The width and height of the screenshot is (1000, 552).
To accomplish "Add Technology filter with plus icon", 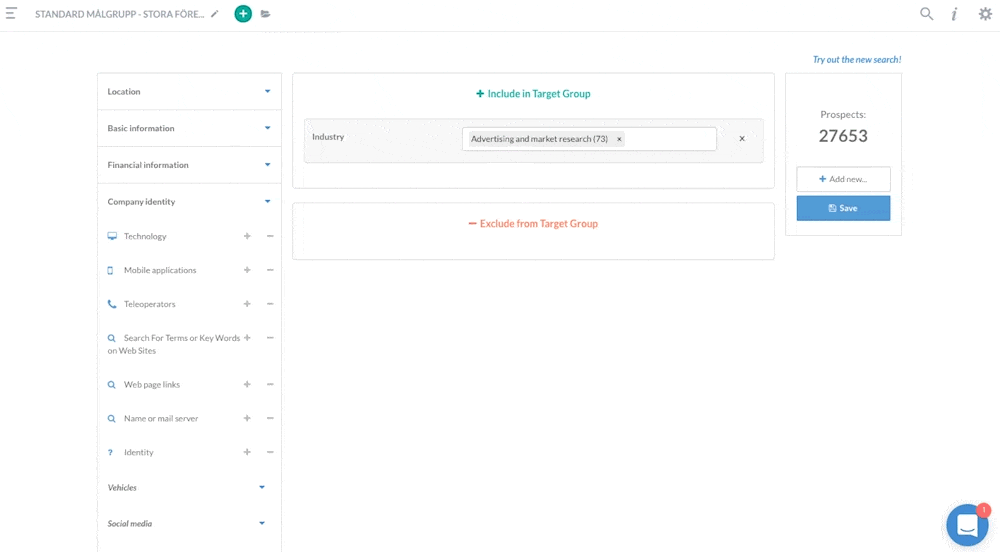I will tap(247, 236).
